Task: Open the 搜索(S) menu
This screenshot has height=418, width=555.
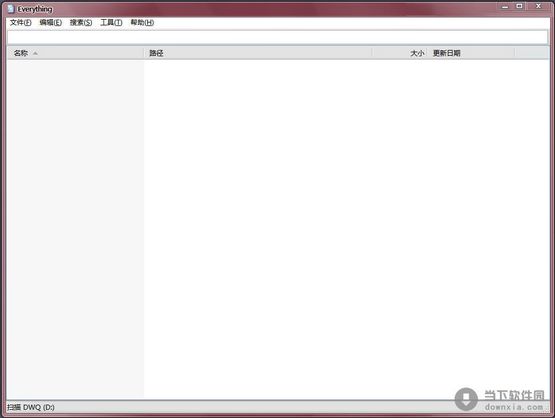Action: pos(81,23)
